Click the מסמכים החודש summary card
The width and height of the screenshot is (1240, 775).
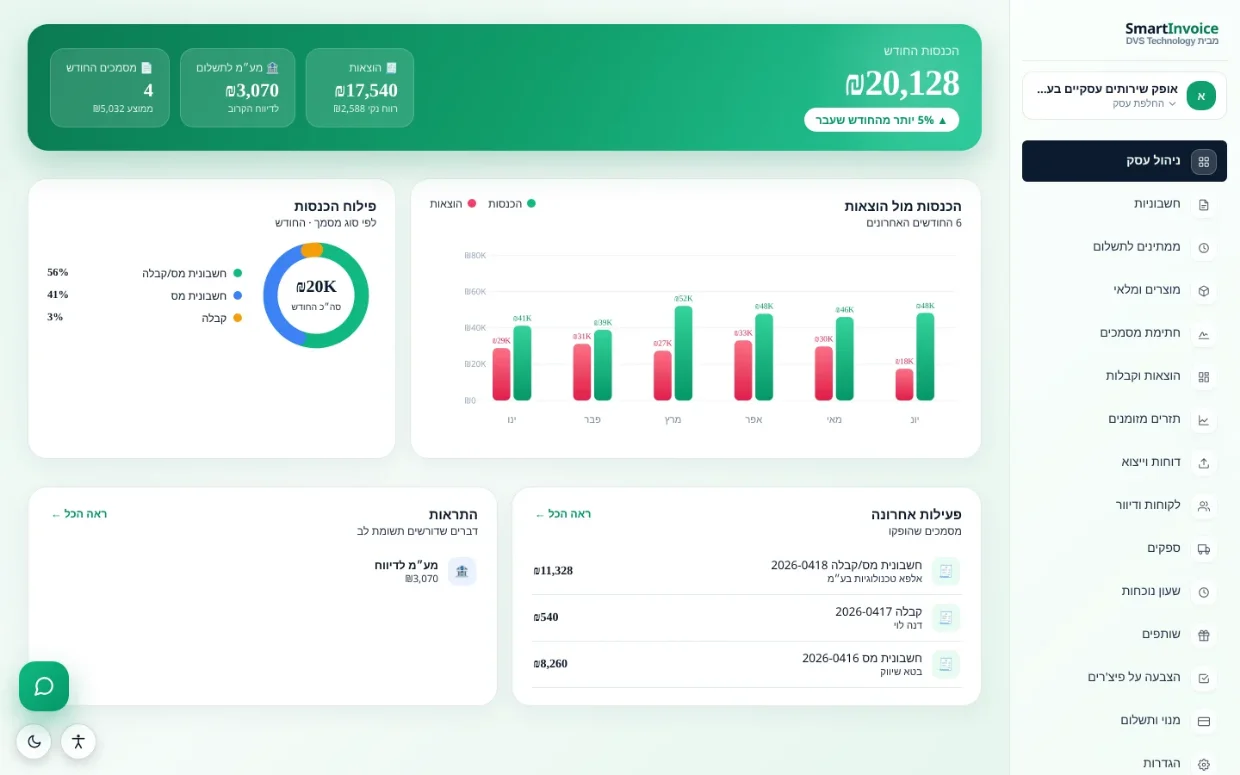pyautogui.click(x=110, y=88)
